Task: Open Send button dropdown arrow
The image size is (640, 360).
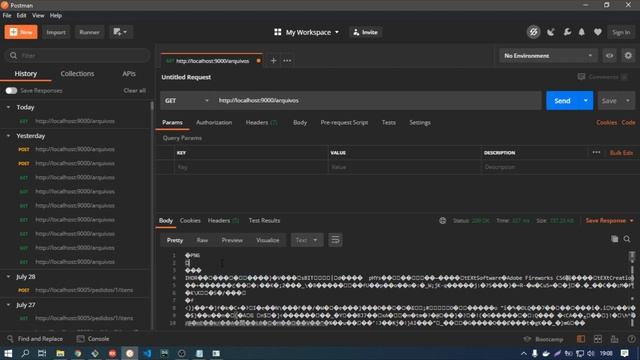Action: (586, 100)
